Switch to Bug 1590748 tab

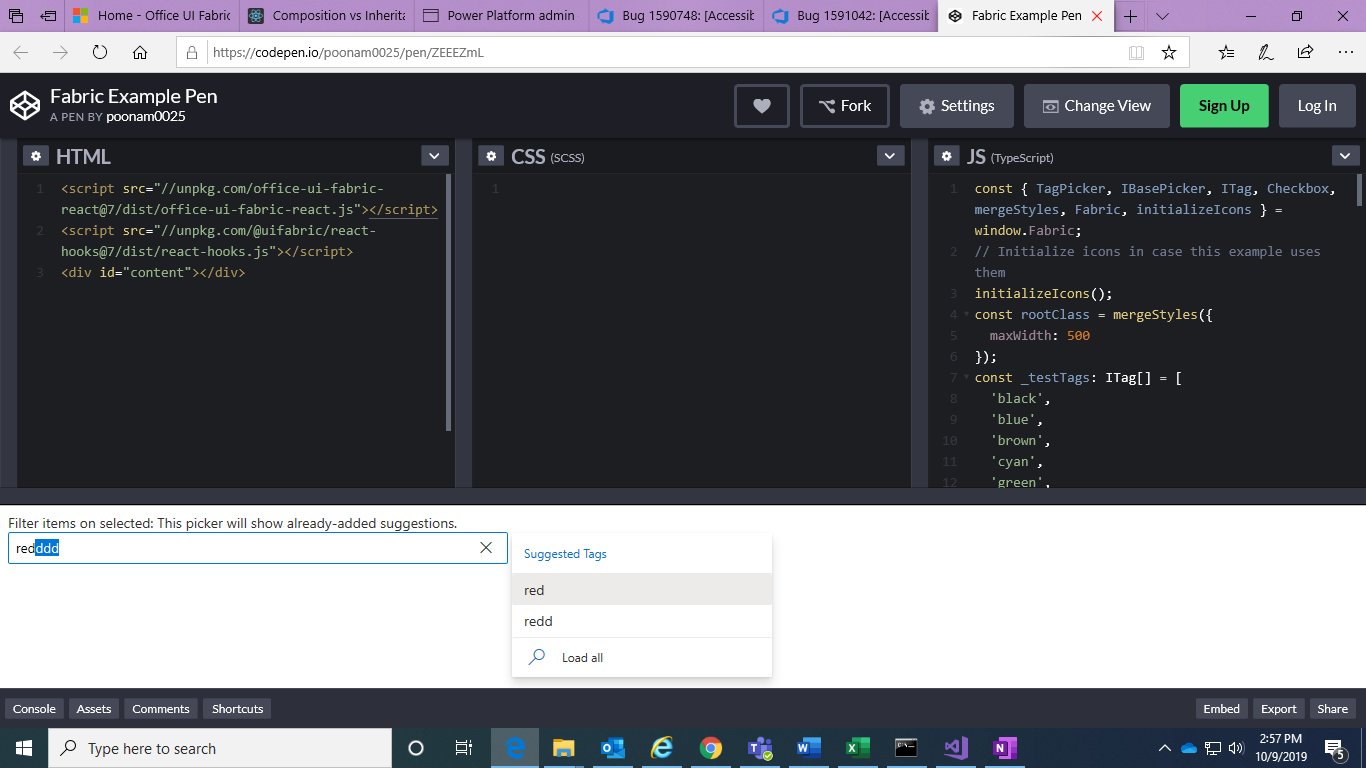point(675,16)
